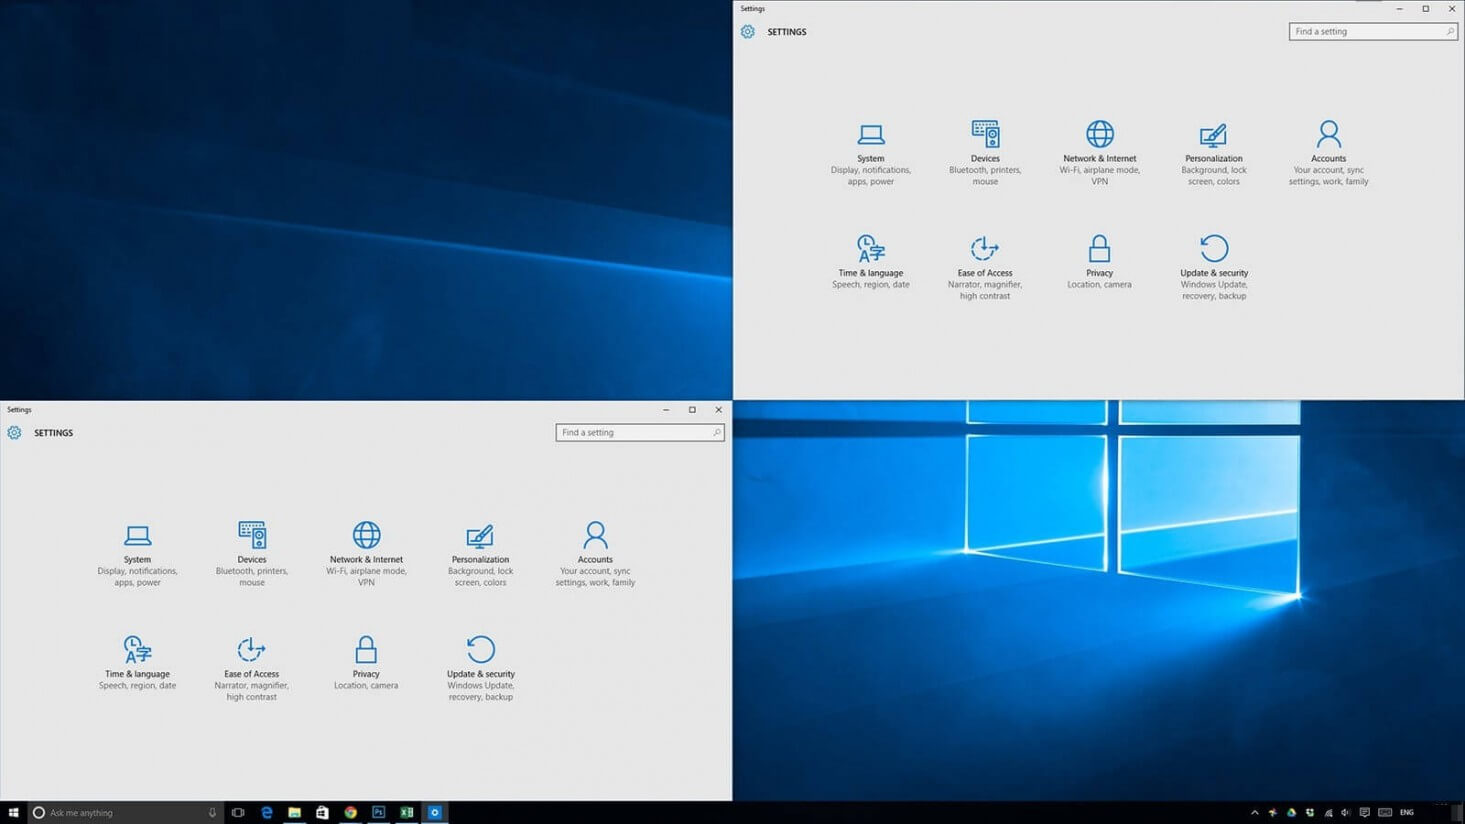Open Excel from the taskbar

[406, 812]
